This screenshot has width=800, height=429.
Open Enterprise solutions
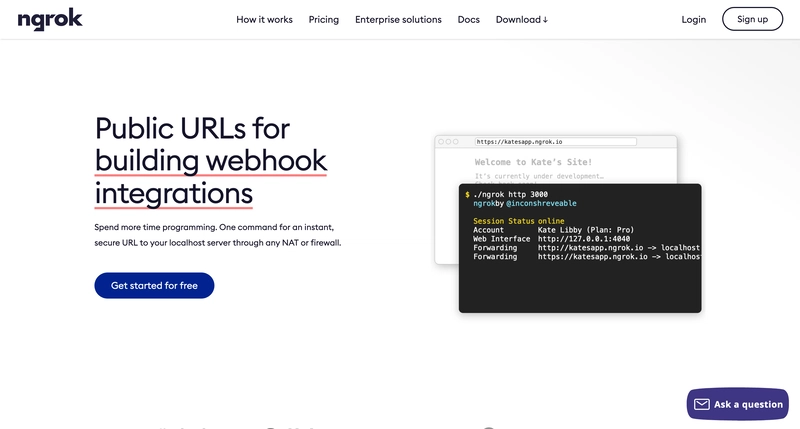(x=398, y=19)
